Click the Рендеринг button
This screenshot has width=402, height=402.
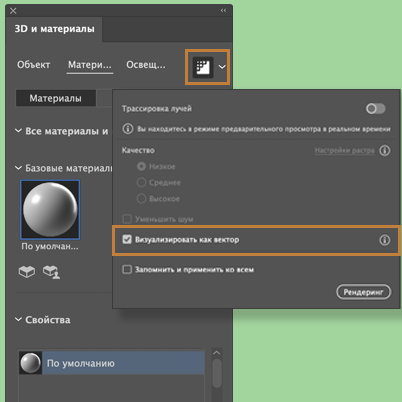[x=363, y=292]
